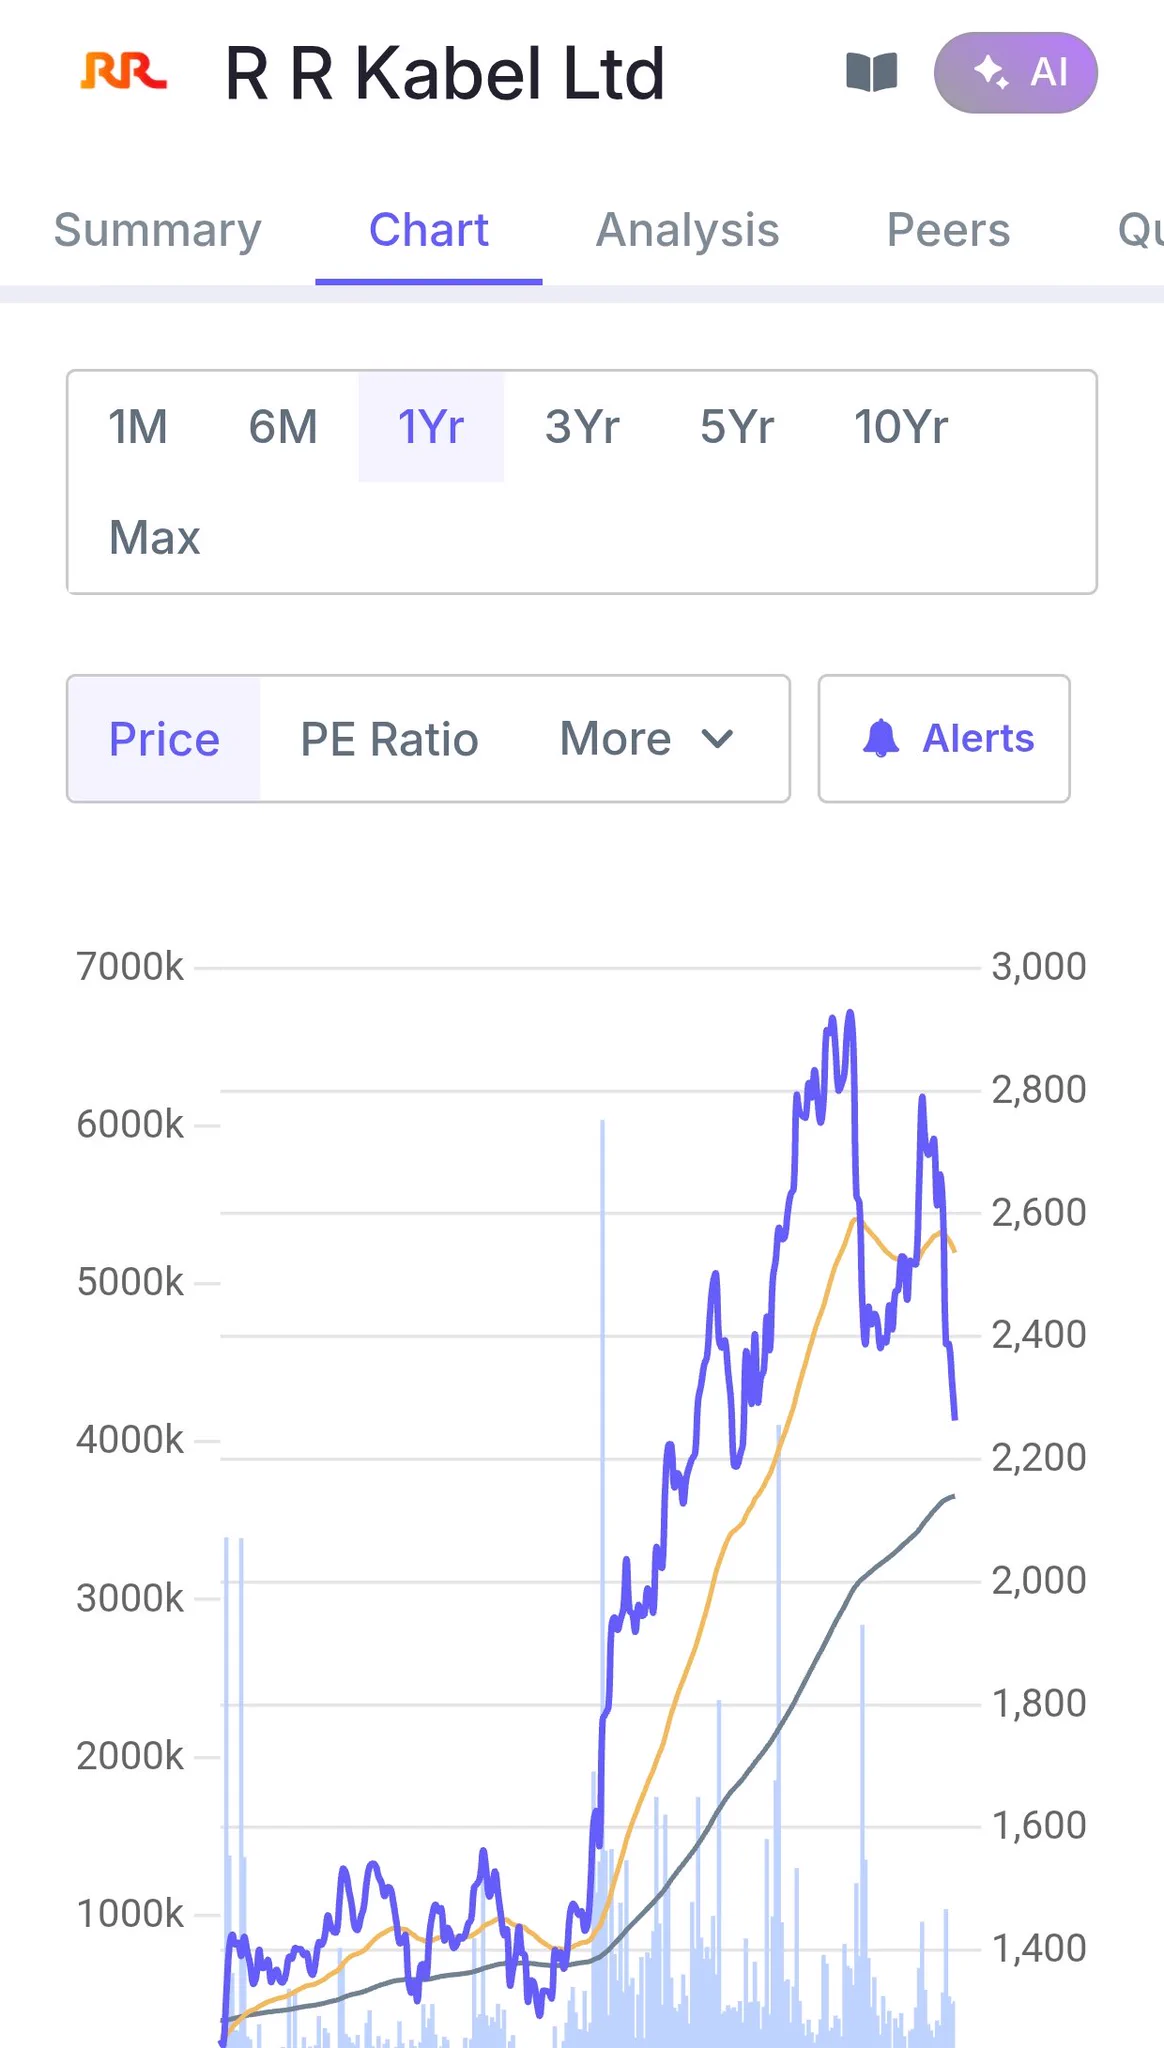Show the Max time range
This screenshot has height=2048, width=1164.
155,538
